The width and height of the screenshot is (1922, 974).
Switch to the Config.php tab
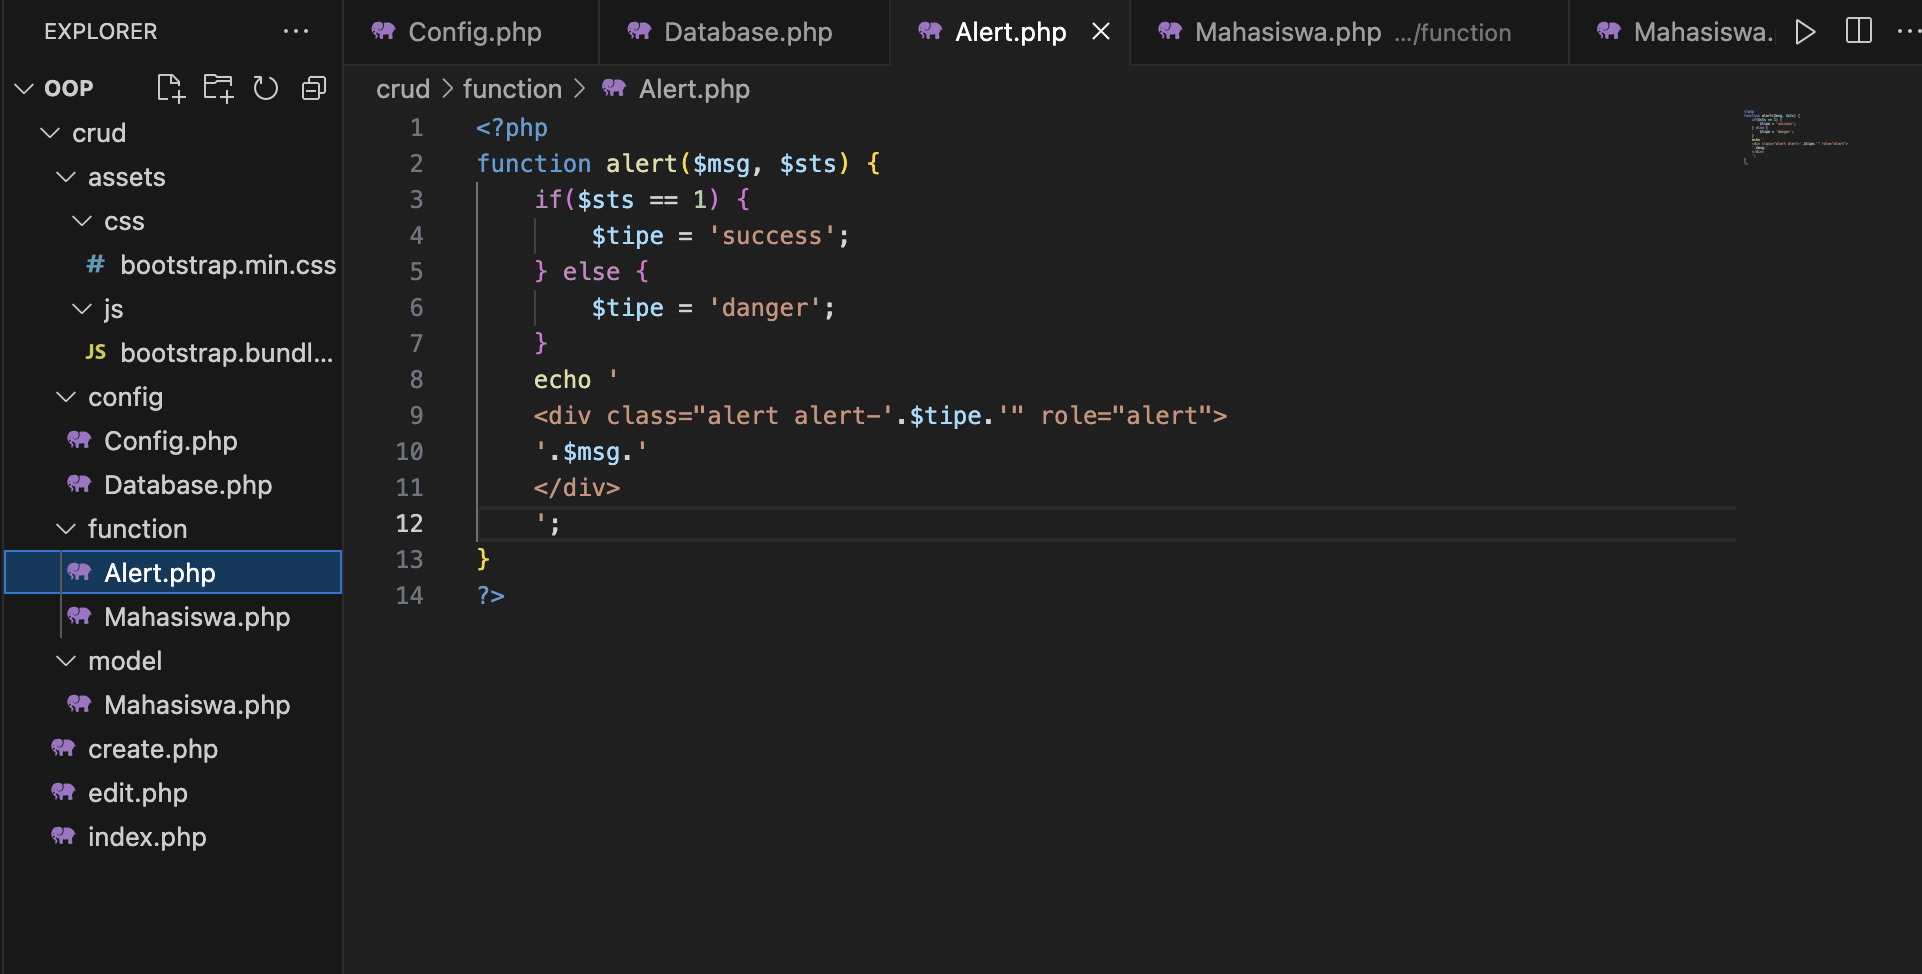[x=474, y=32]
